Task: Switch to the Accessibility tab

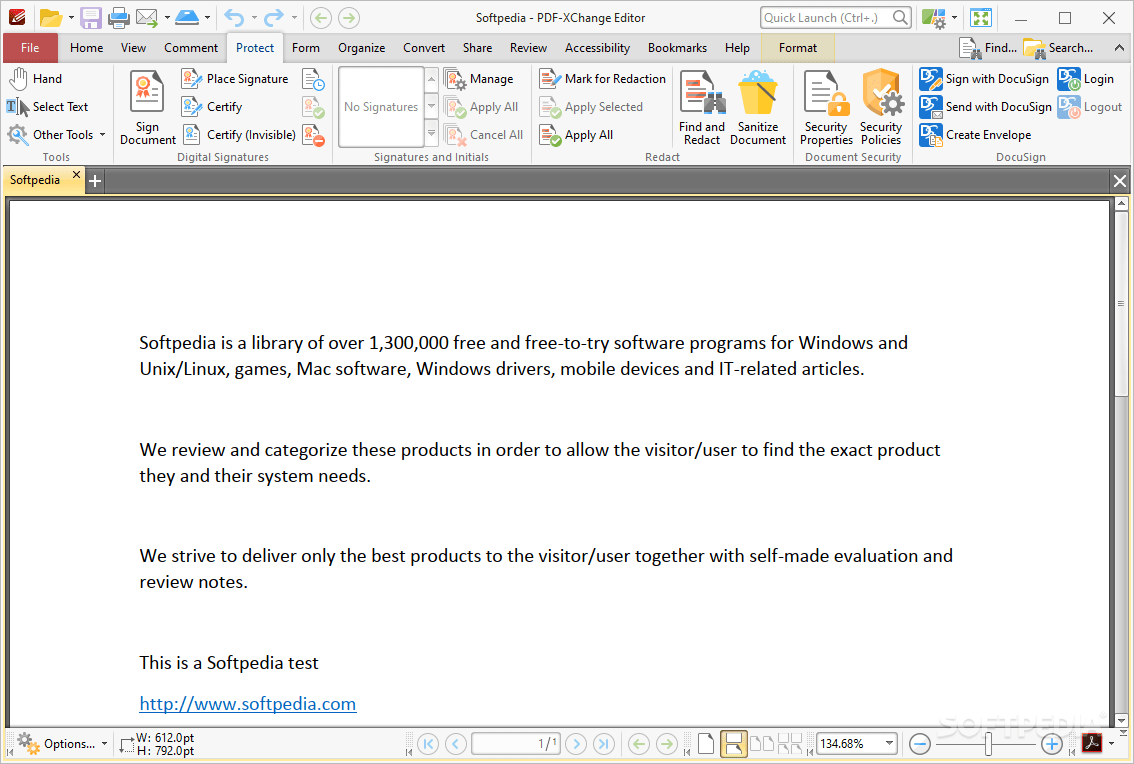Action: [x=597, y=48]
